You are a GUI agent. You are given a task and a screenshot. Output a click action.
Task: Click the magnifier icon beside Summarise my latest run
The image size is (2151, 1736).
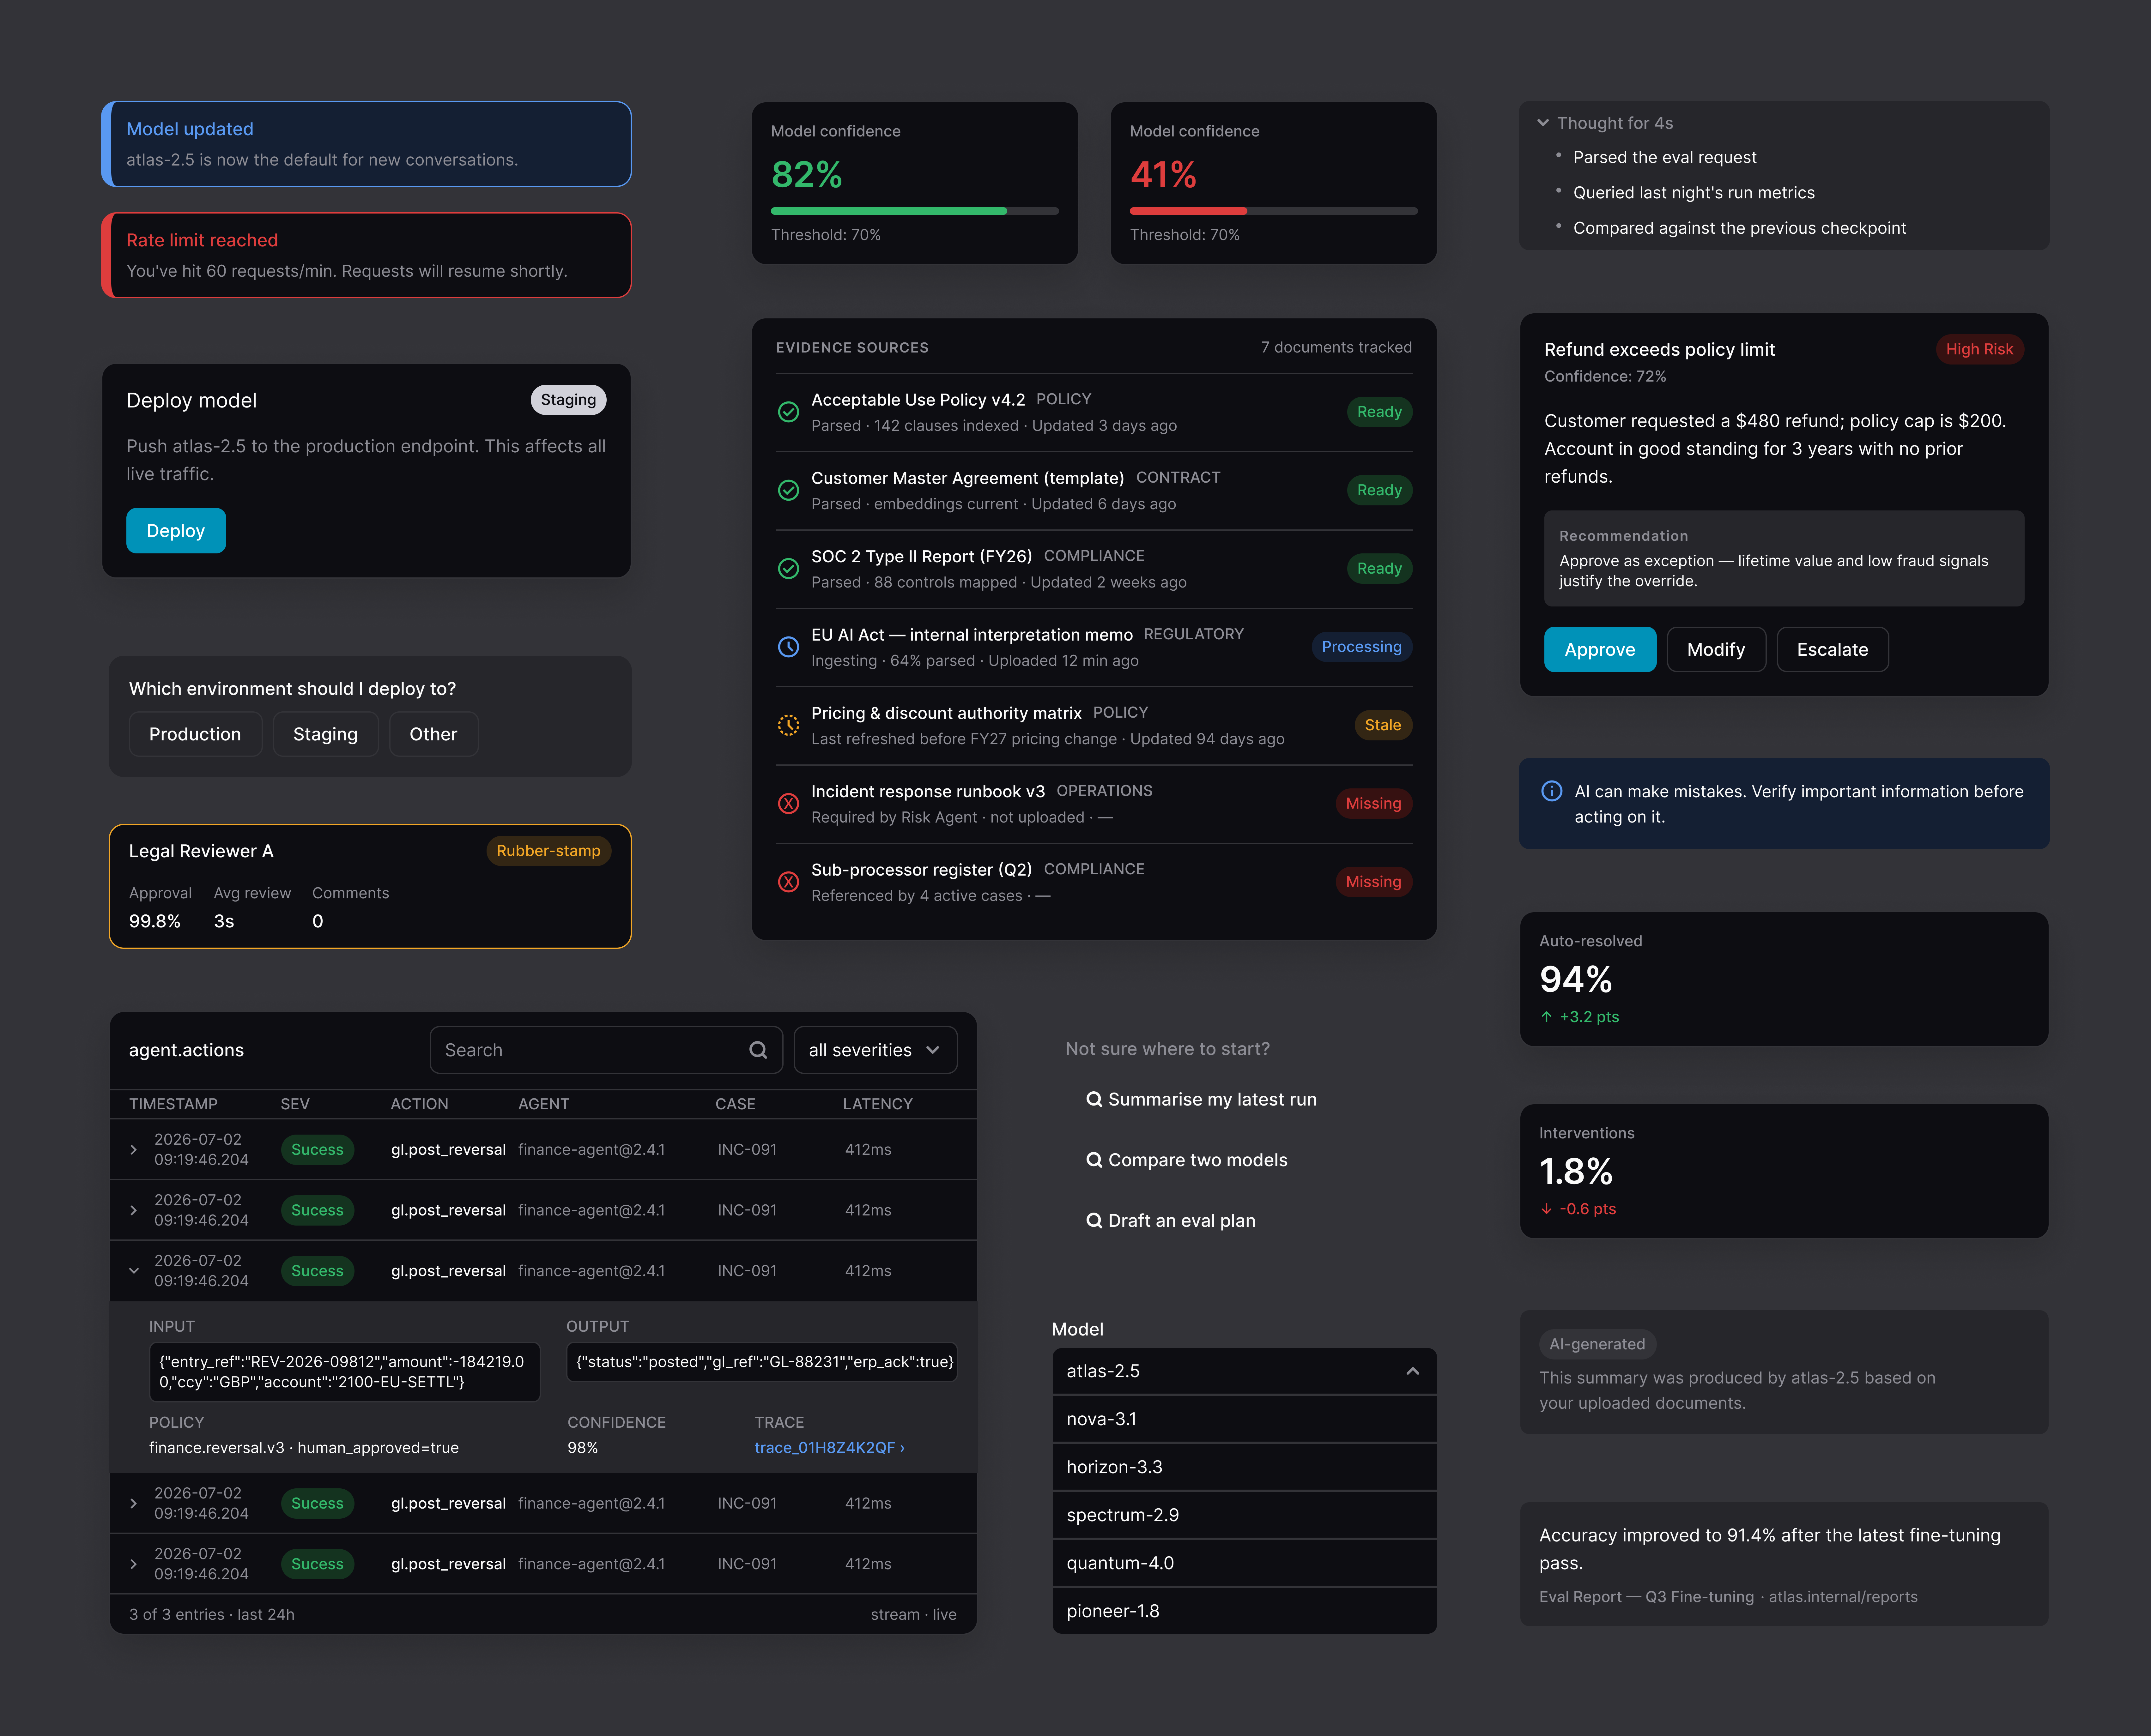point(1094,1099)
